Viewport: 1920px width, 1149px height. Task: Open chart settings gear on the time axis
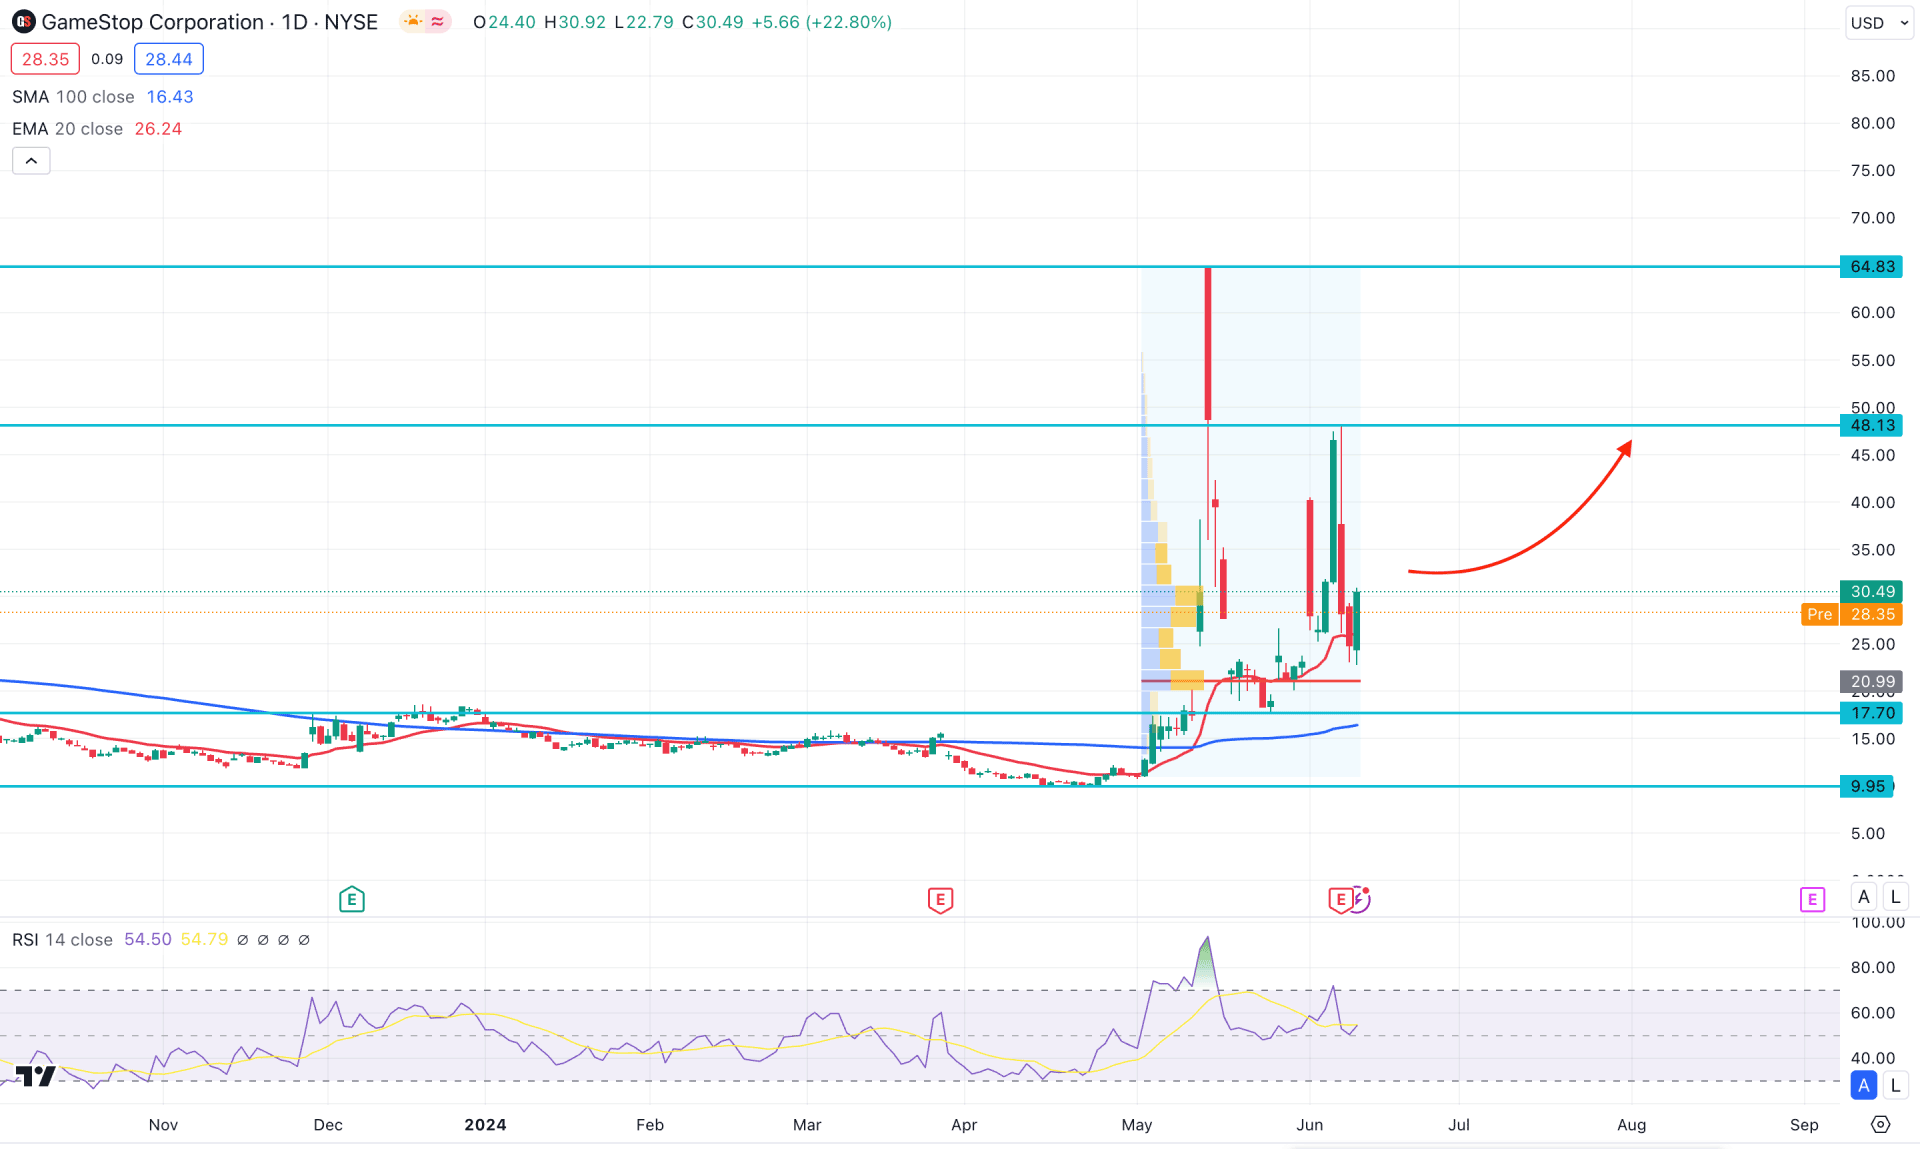click(x=1881, y=1125)
